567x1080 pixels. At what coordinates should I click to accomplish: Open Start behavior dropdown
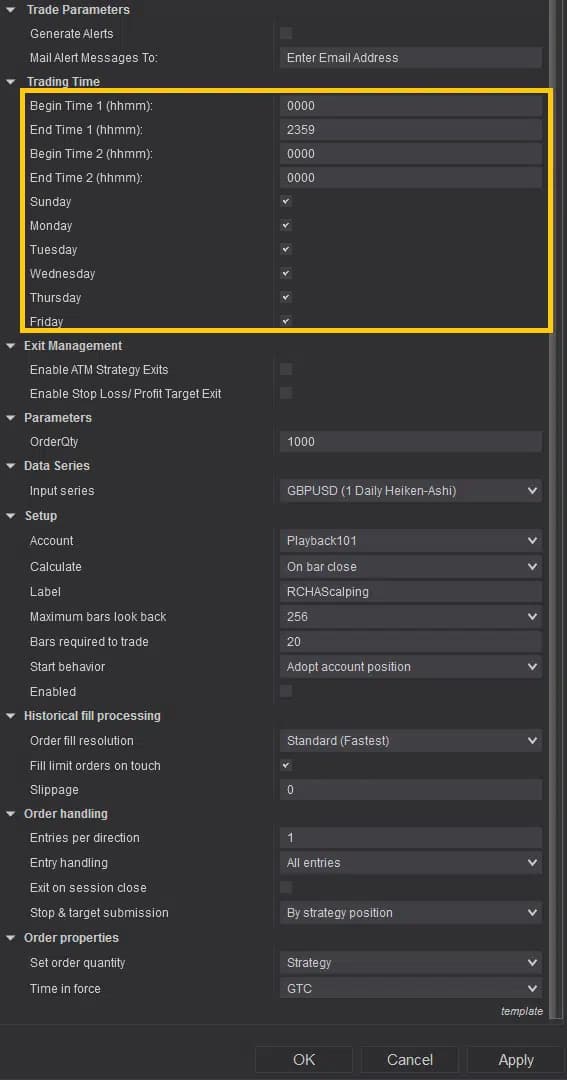coord(411,667)
